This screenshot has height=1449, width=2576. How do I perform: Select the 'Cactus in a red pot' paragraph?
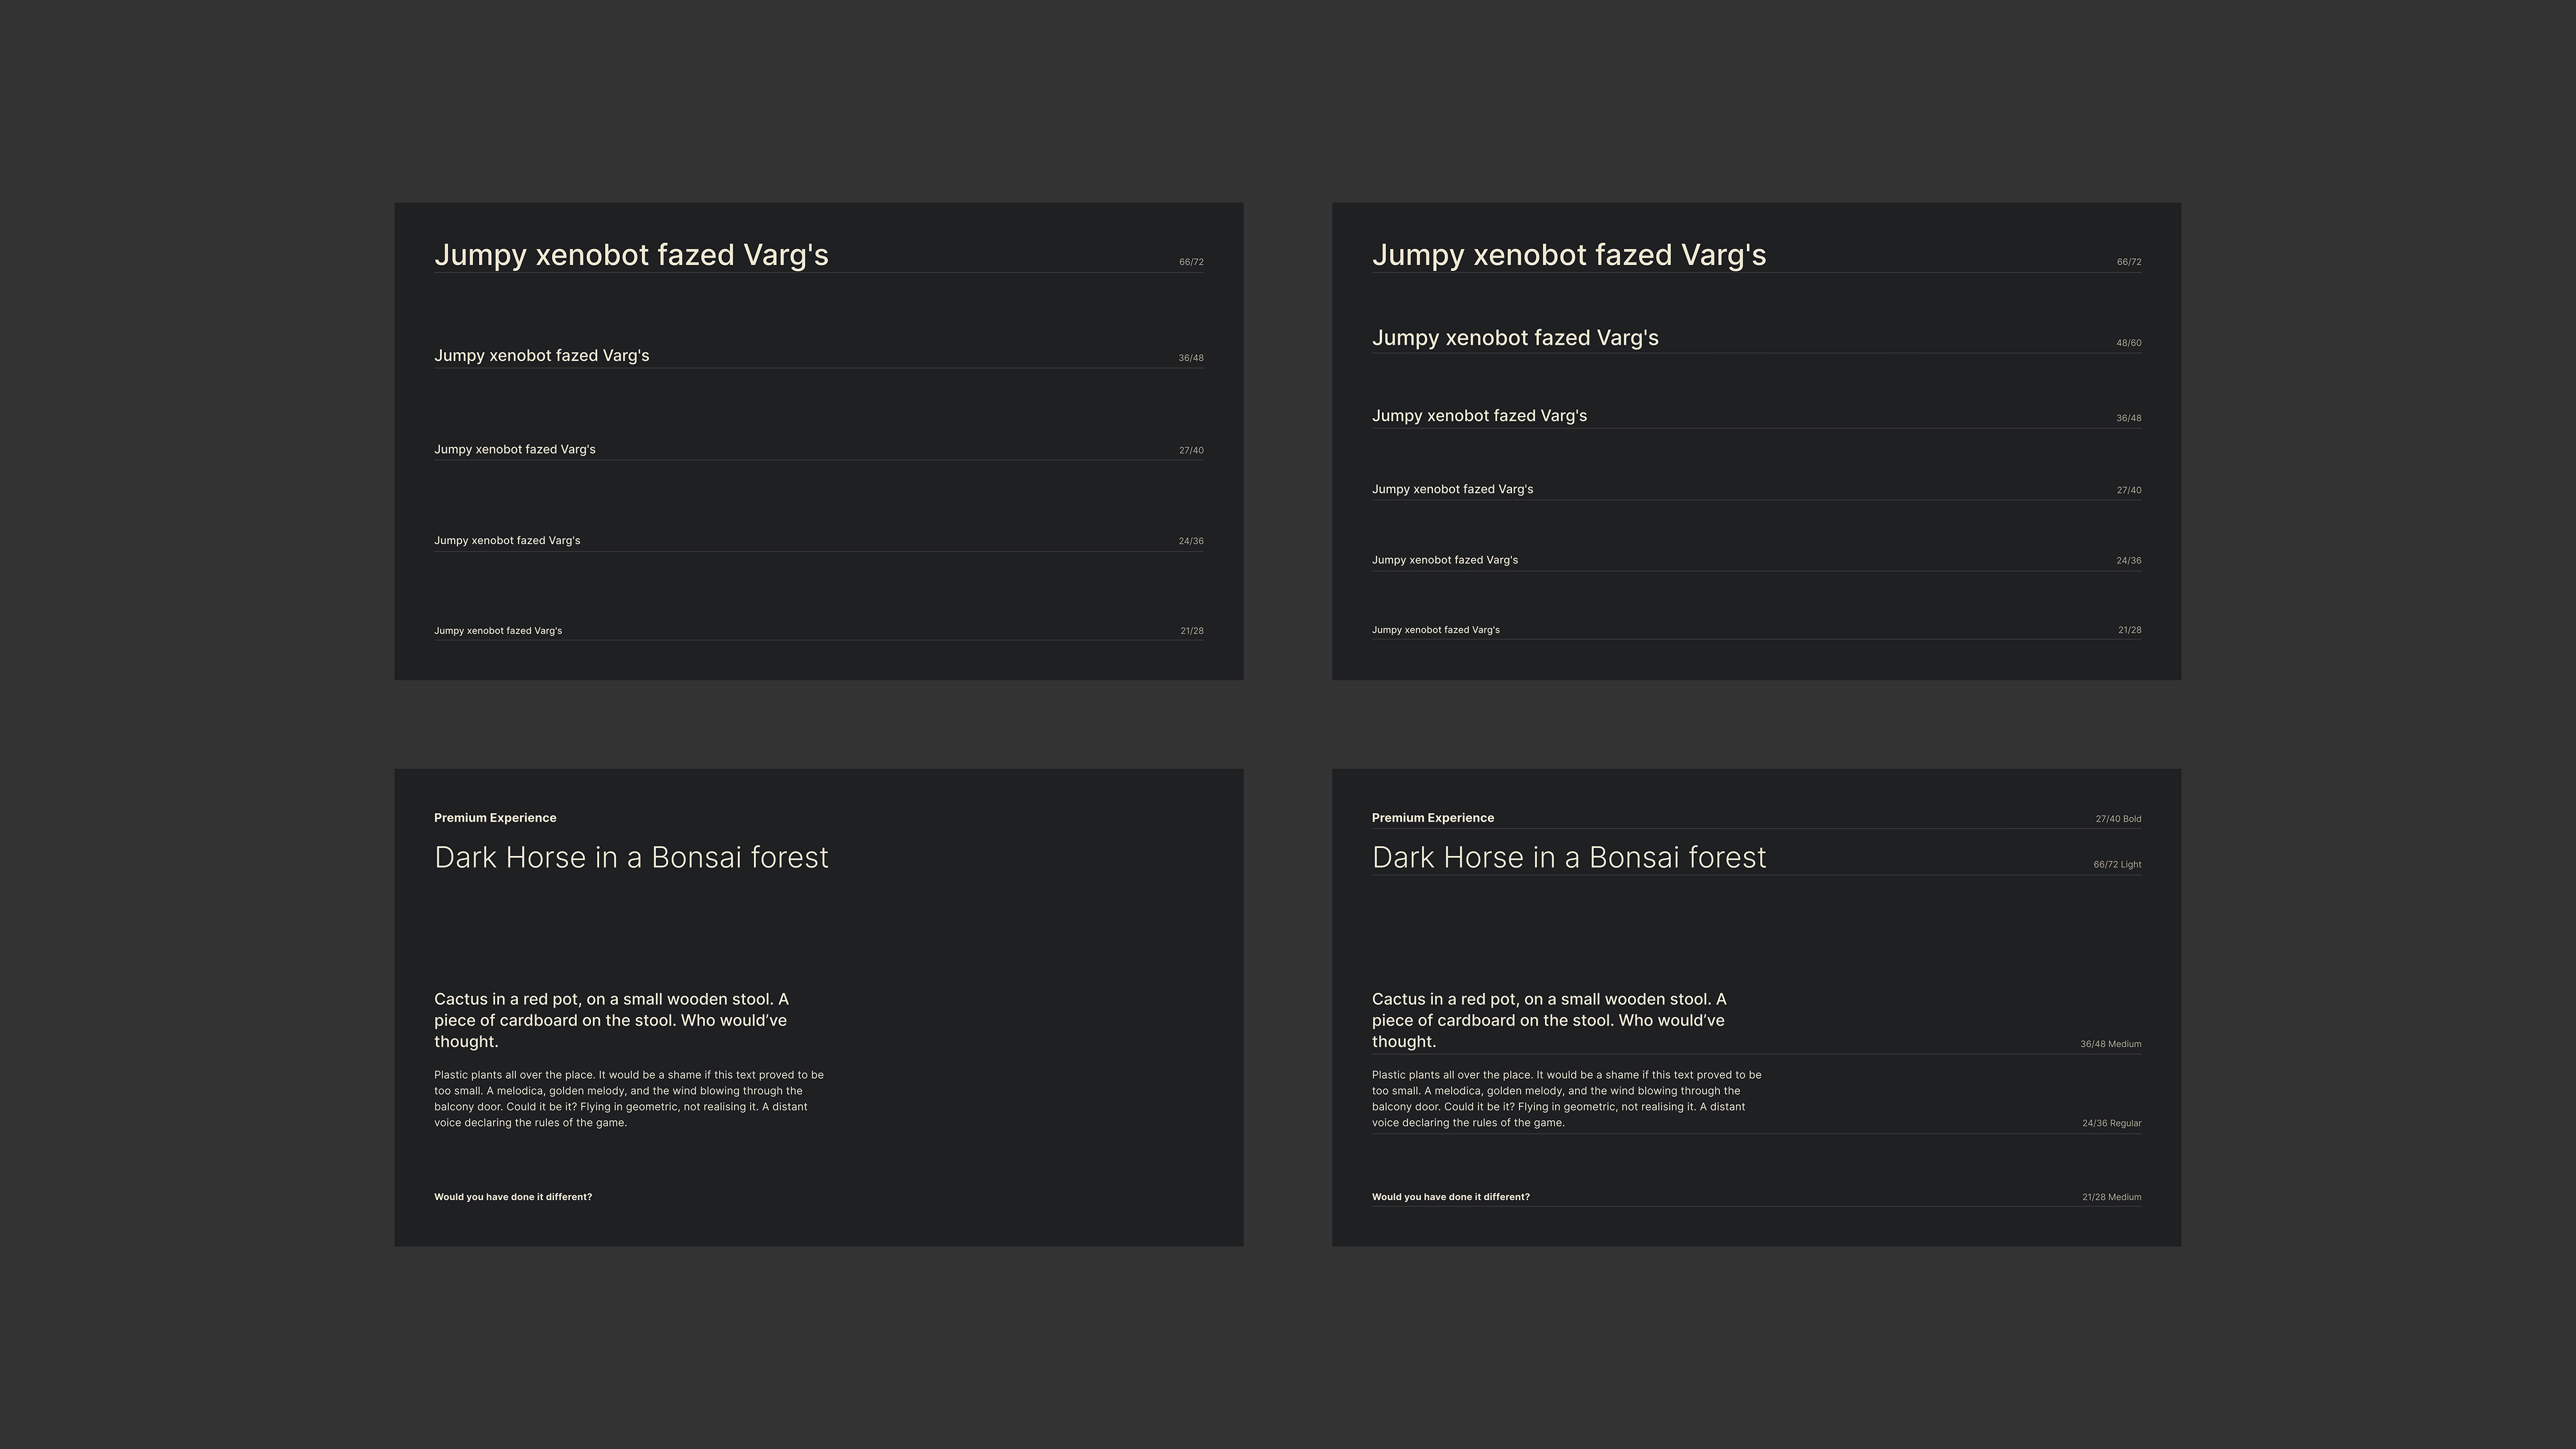[x=610, y=1020]
